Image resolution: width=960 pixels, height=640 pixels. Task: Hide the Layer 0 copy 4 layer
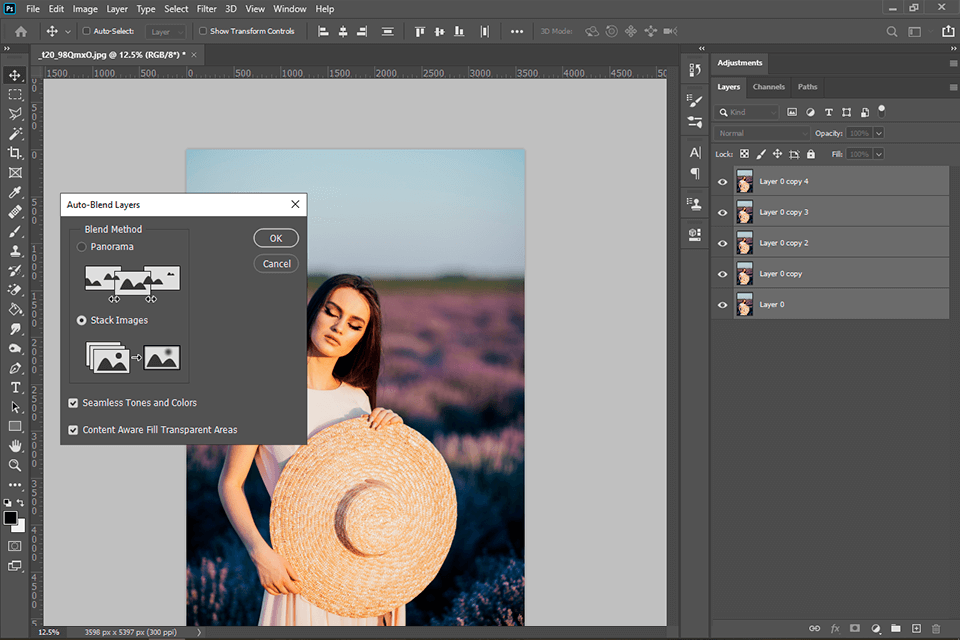coord(723,182)
